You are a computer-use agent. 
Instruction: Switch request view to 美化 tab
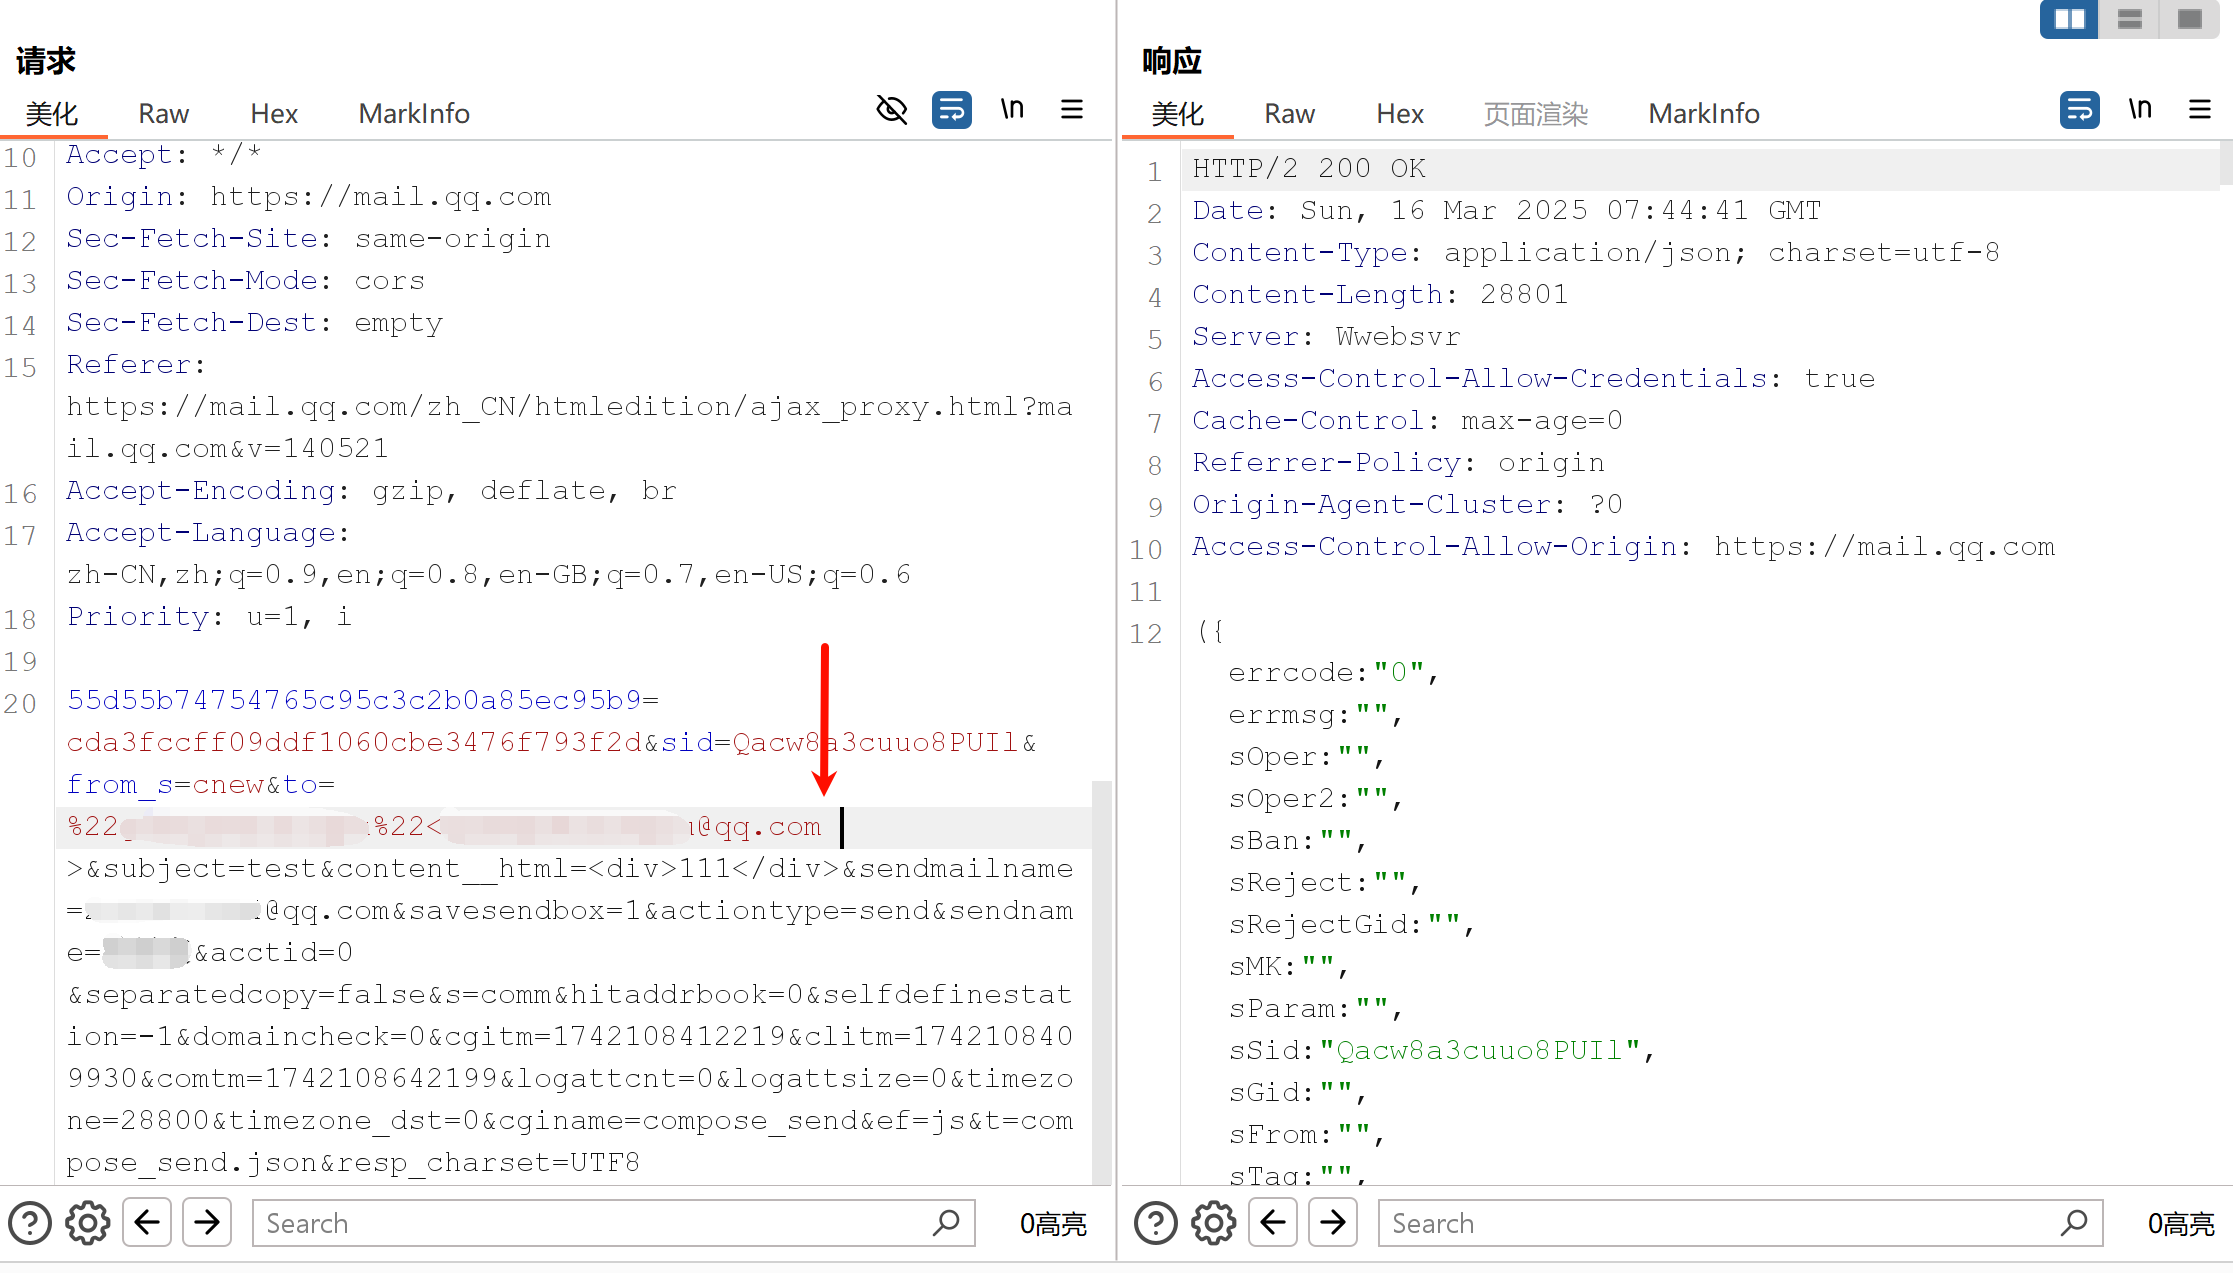(x=52, y=114)
